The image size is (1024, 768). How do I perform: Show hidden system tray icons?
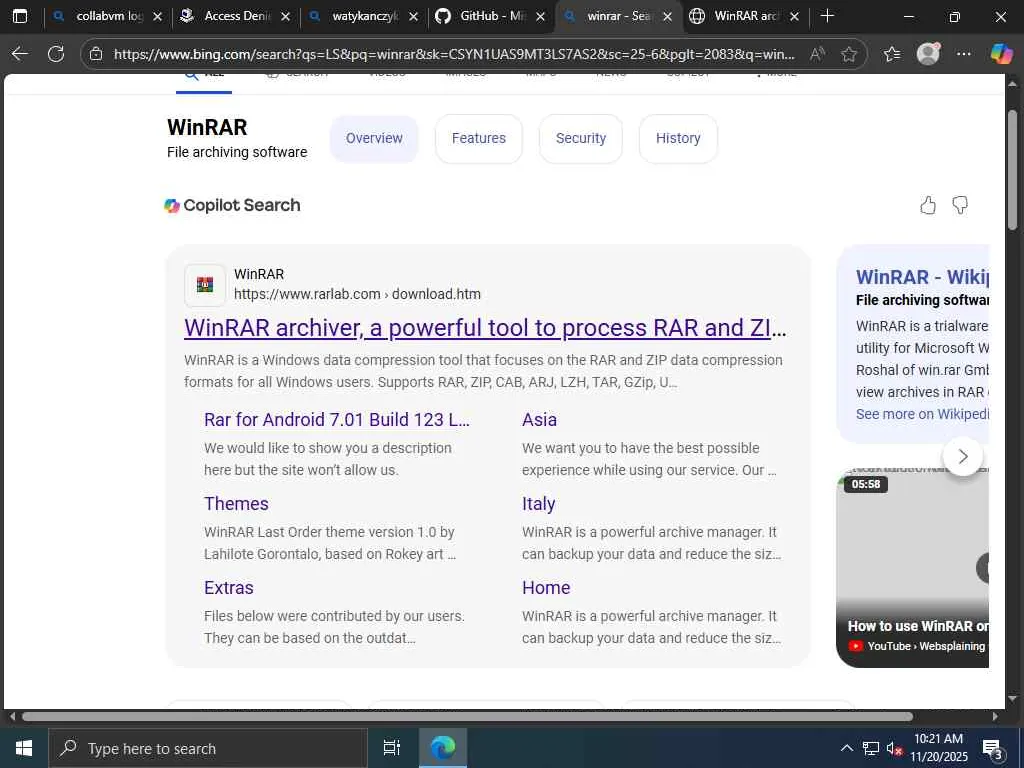(x=846, y=748)
